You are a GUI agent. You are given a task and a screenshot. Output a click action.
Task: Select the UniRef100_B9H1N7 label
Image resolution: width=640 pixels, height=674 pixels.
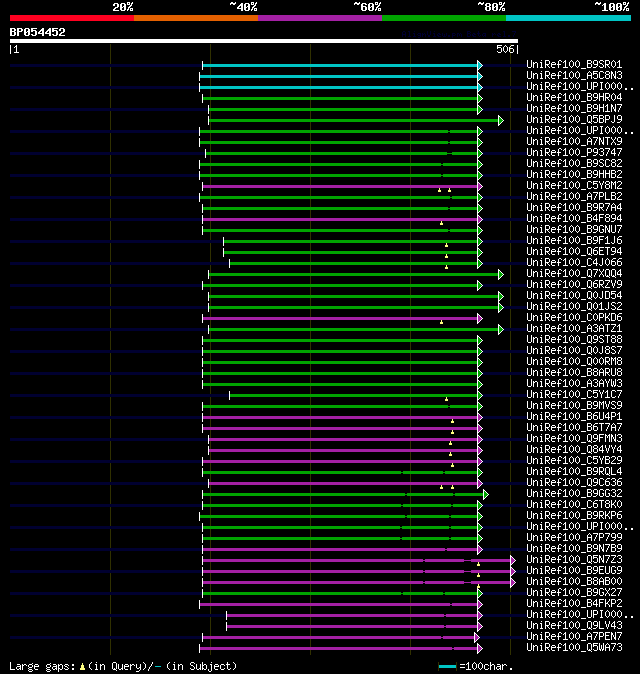tap(574, 109)
